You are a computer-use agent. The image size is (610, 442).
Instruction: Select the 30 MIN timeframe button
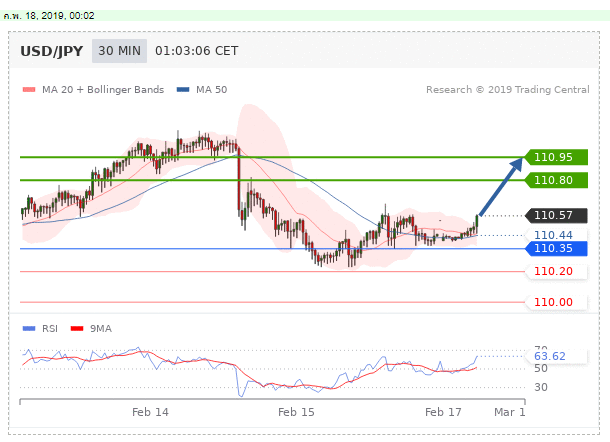119,51
